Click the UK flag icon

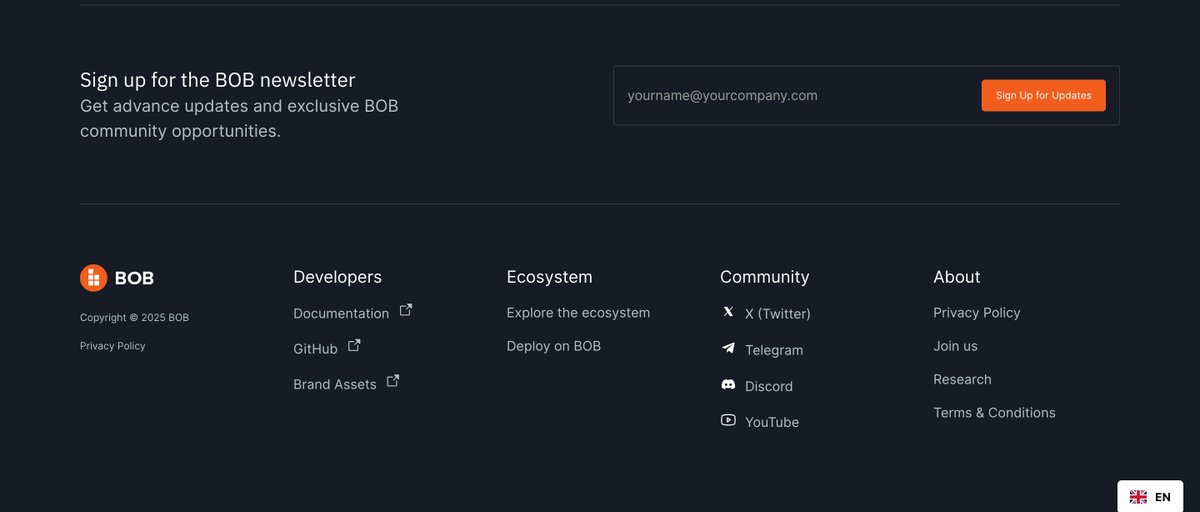click(1138, 497)
